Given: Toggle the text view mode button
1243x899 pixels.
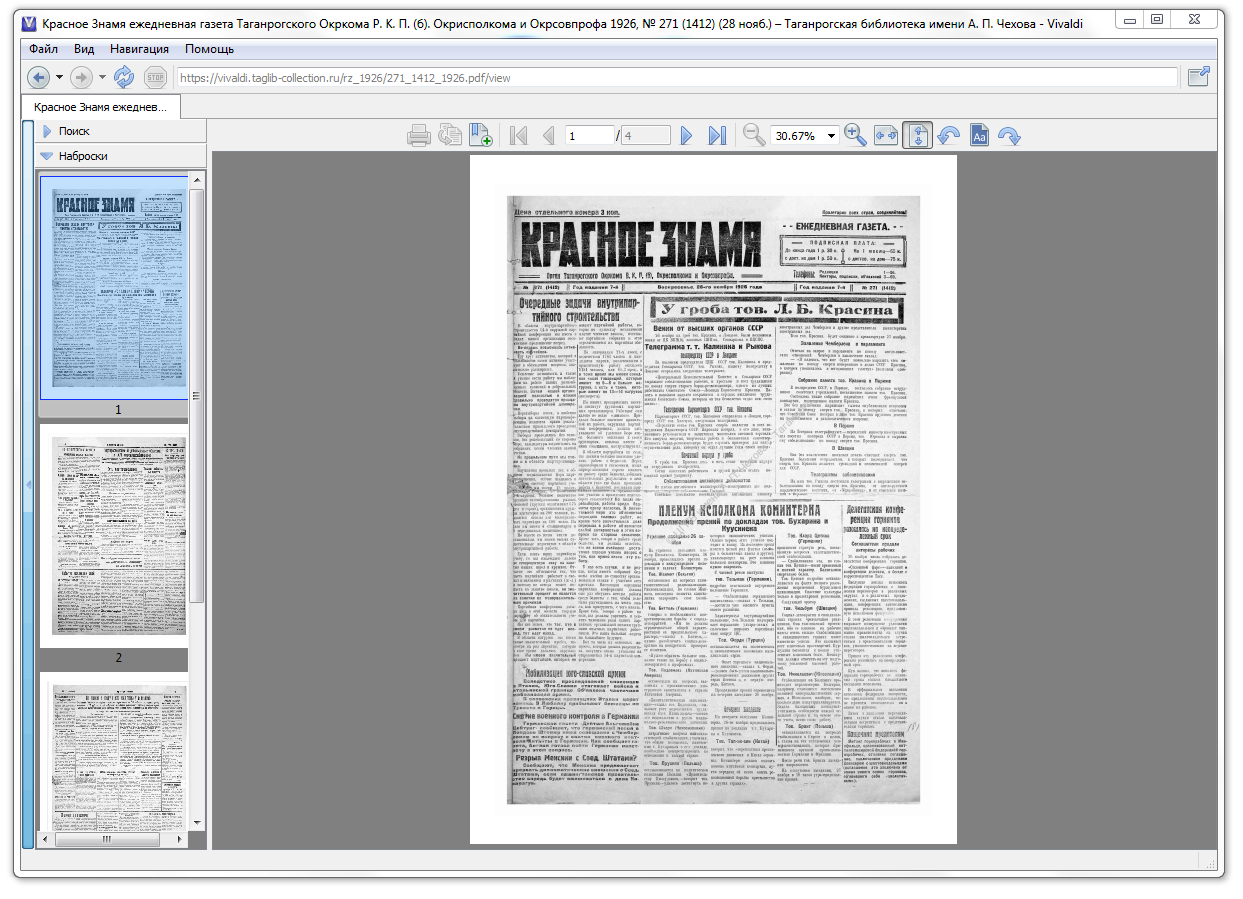Looking at the screenshot, I should coord(979,135).
